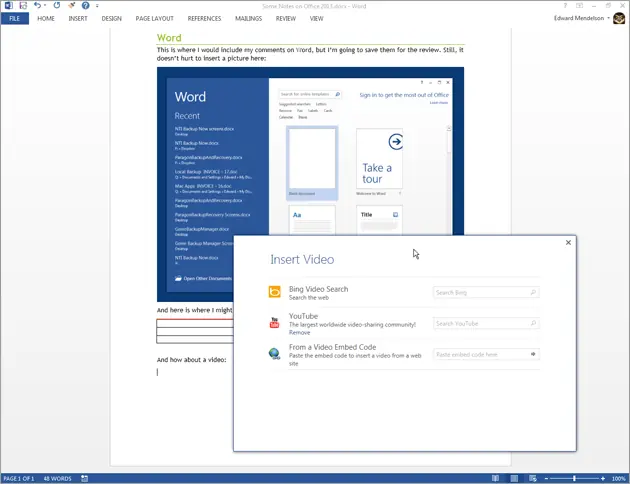Click the user profile picture
This screenshot has height=484, width=630.
pyautogui.click(x=619, y=18)
